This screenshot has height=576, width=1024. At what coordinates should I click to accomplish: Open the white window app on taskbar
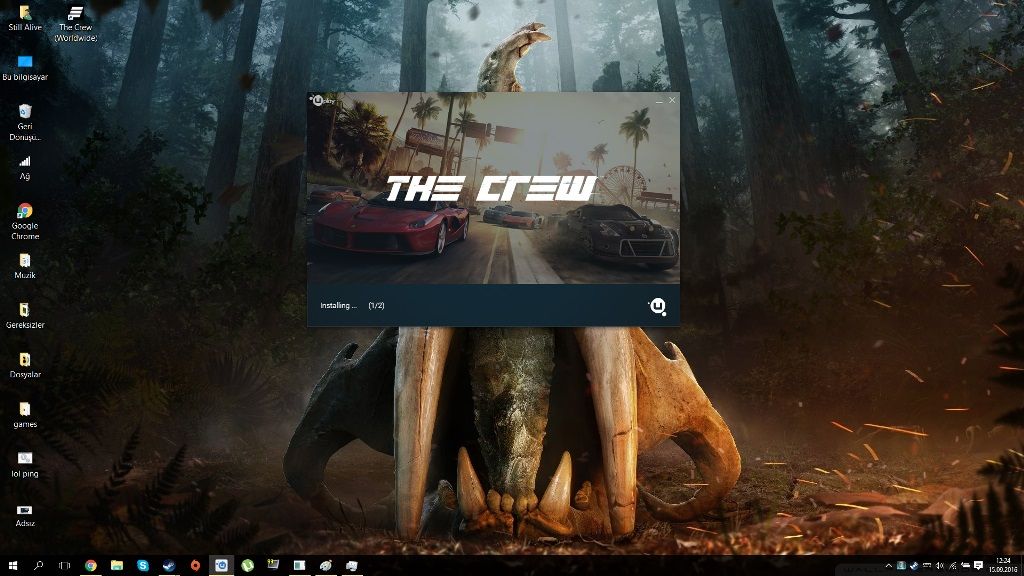tap(299, 566)
